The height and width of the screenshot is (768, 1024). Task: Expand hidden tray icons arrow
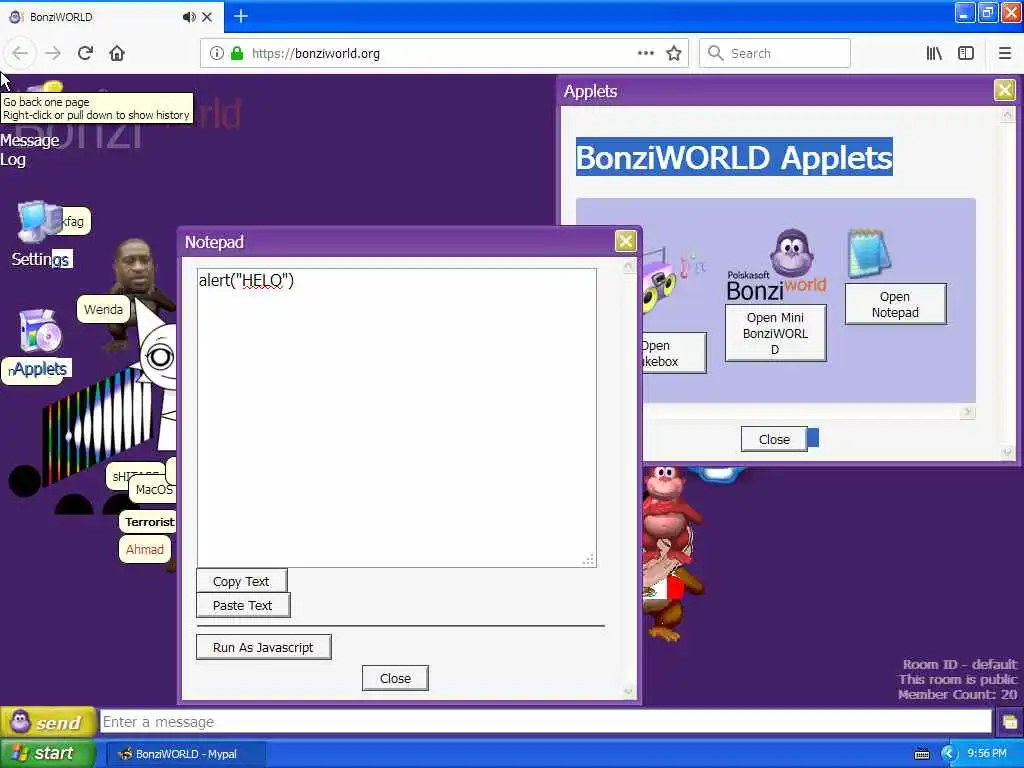pyautogui.click(x=949, y=754)
